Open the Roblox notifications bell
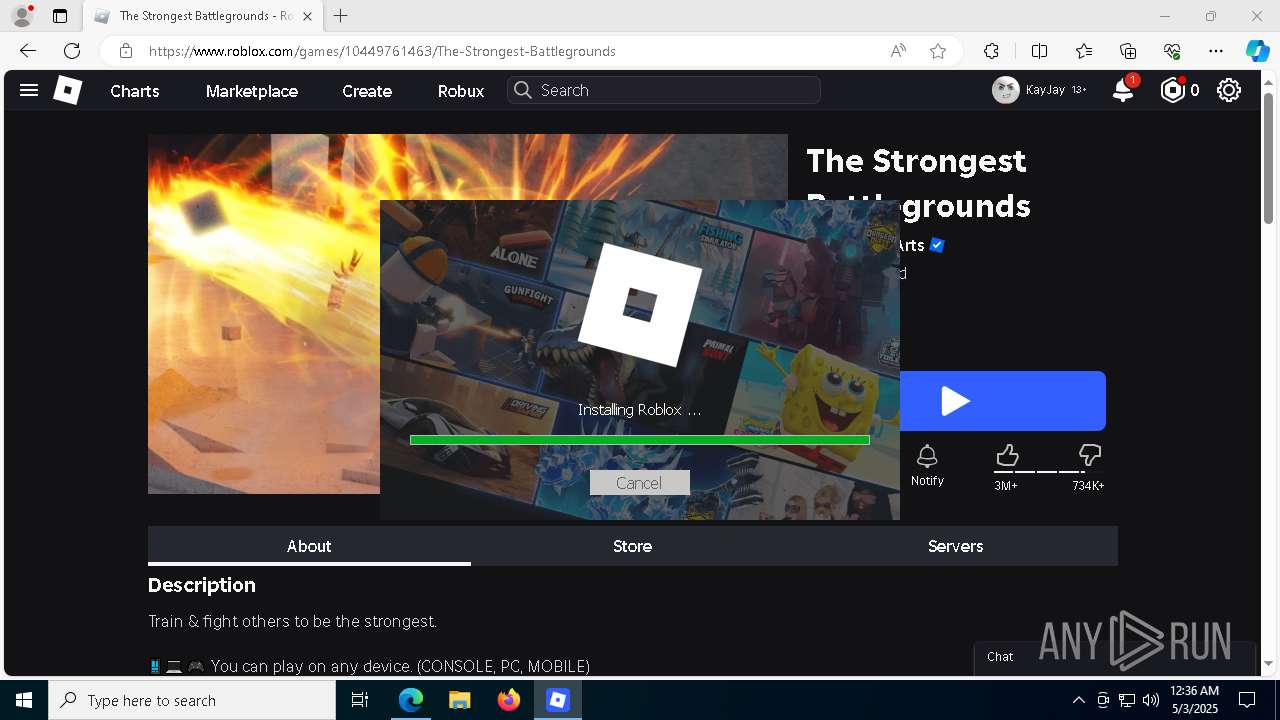This screenshot has height=720, width=1280. (1123, 90)
